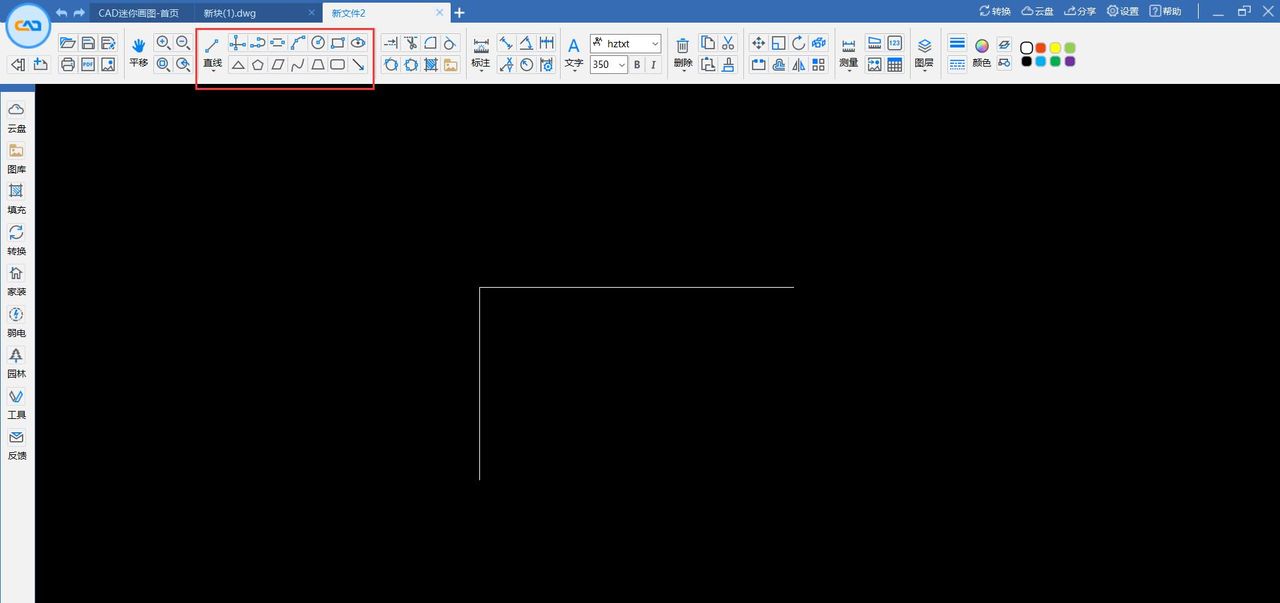Select the arrow line tool
Viewport: 1280px width, 603px height.
pos(358,65)
